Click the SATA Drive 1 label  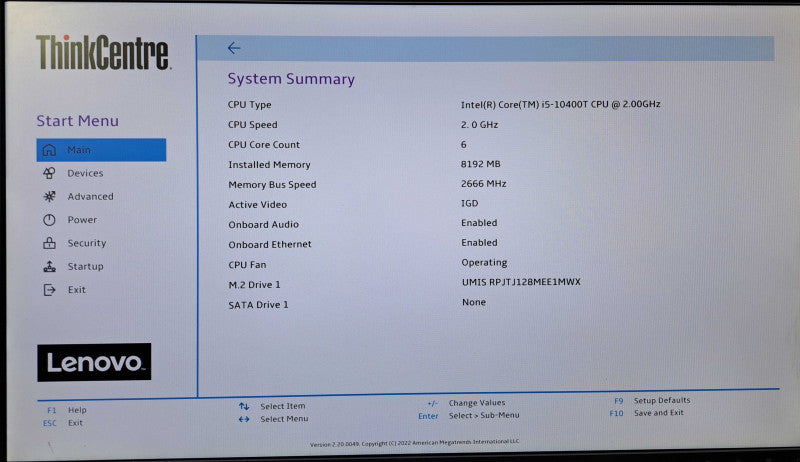pyautogui.click(x=259, y=304)
